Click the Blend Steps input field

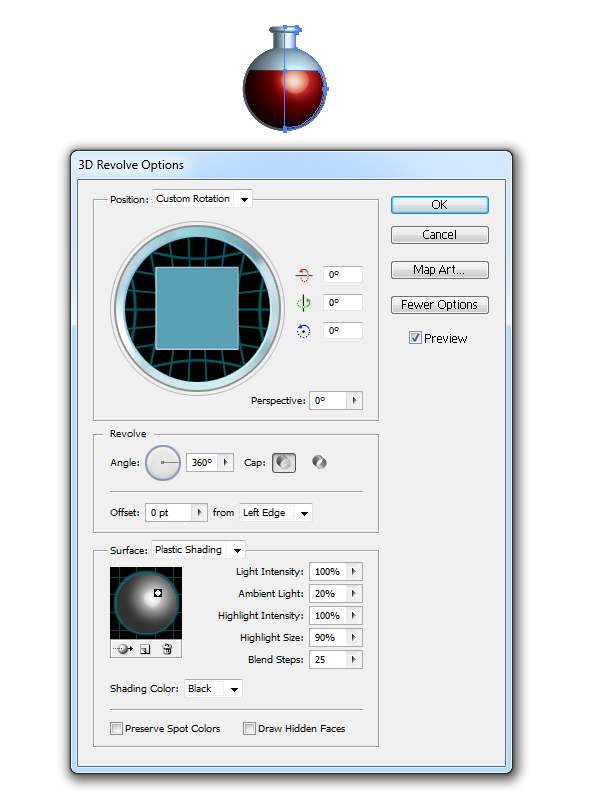tap(328, 660)
